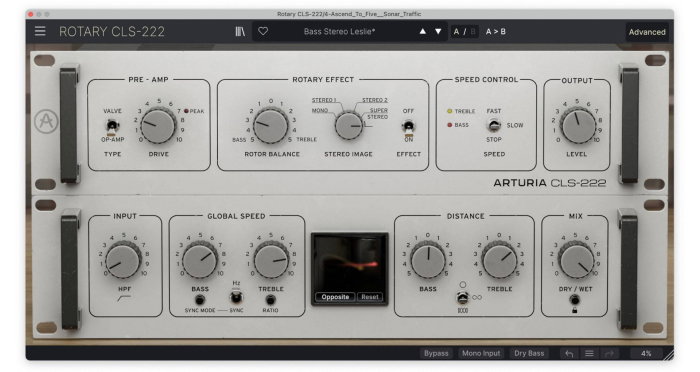Click the single circle icon above the Distance switch
700x372 pixels.
coord(462,285)
